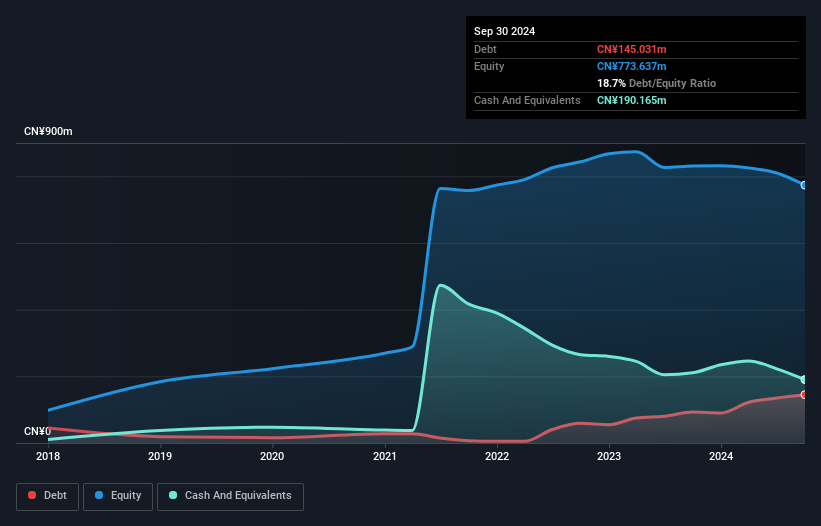Screen dimensions: 821x526
Task: Click Equity value CN¥773.637m in tooltip
Action: pyautogui.click(x=631, y=66)
